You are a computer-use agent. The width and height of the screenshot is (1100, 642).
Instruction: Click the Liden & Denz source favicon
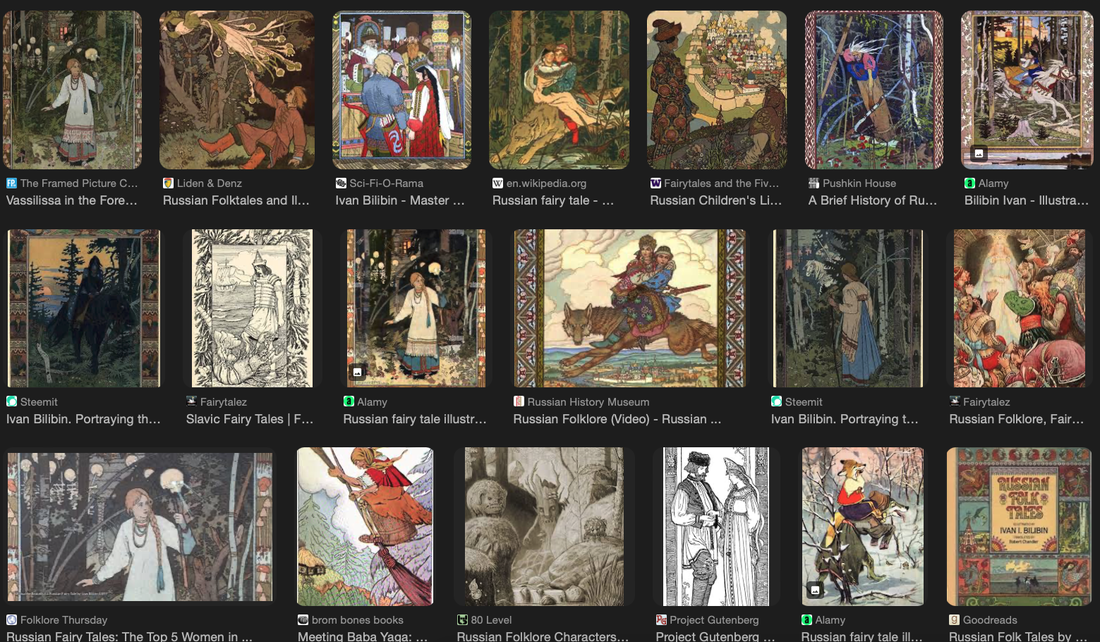pyautogui.click(x=168, y=184)
